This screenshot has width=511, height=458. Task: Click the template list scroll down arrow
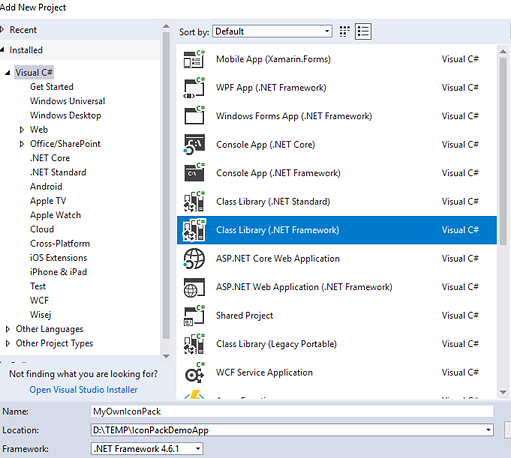[x=503, y=392]
